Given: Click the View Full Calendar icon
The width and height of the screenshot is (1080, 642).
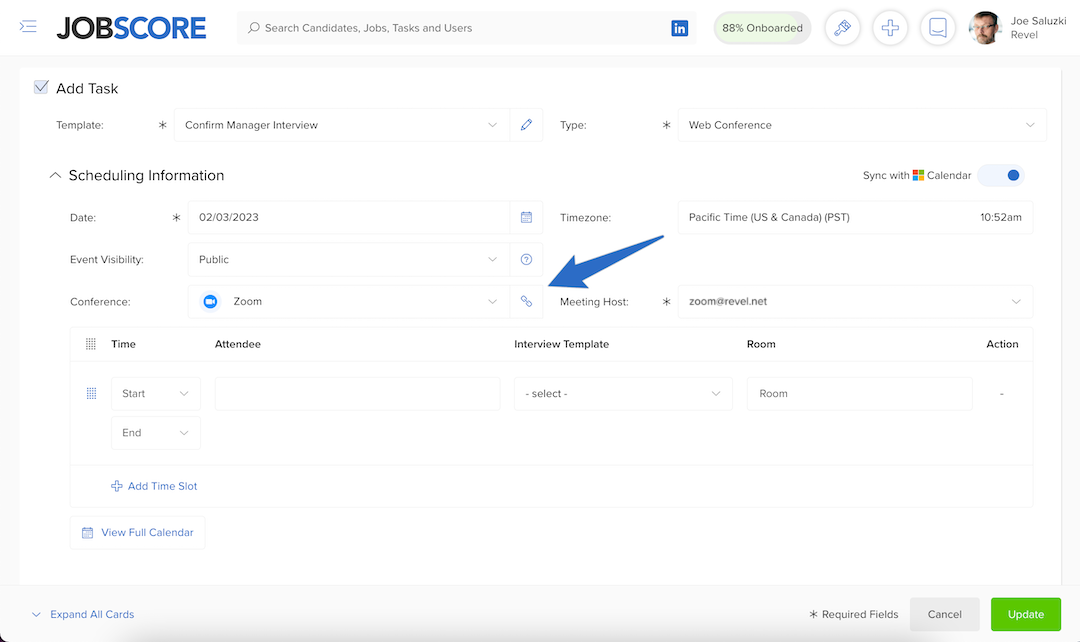Looking at the screenshot, I should (x=87, y=532).
